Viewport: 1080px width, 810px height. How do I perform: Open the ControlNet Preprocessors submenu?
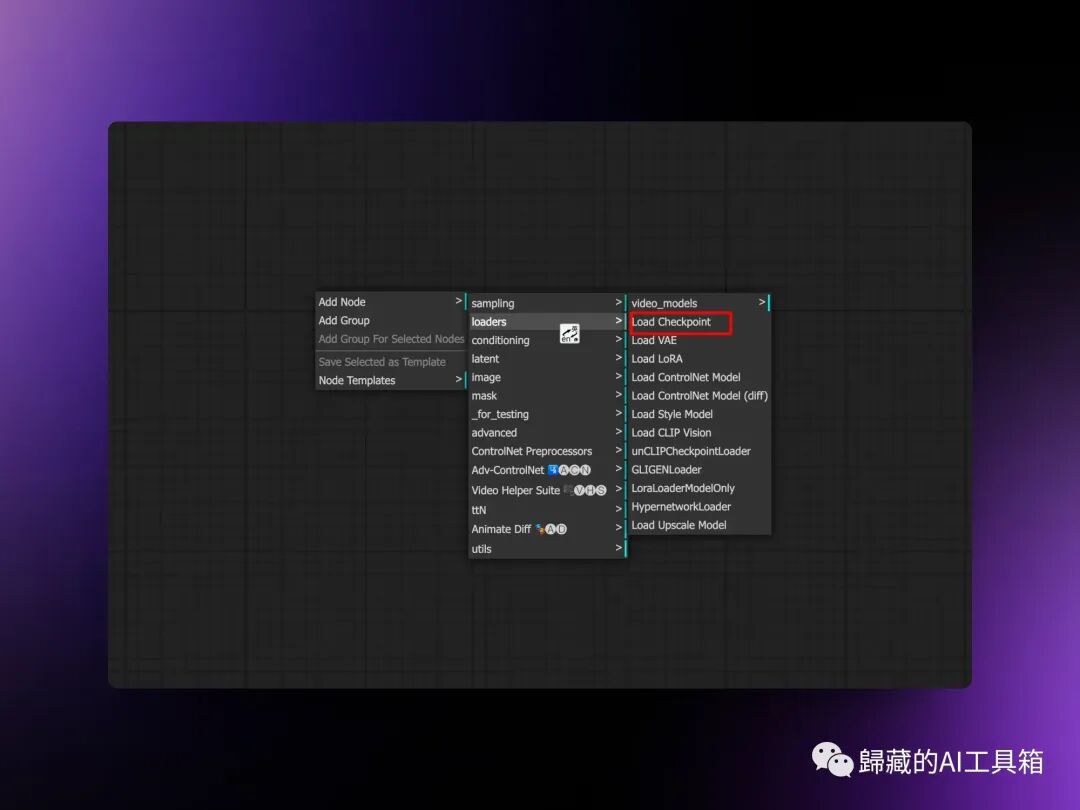(547, 451)
